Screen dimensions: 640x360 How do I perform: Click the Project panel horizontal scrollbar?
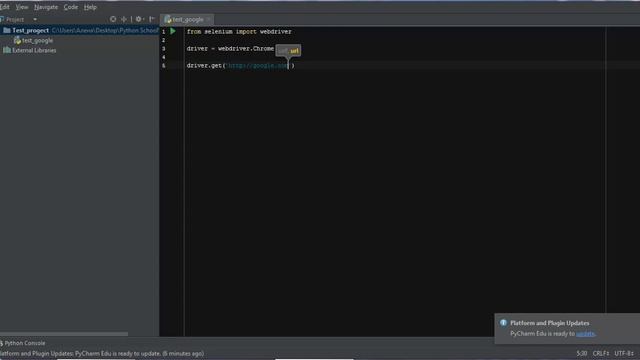[x=64, y=334]
